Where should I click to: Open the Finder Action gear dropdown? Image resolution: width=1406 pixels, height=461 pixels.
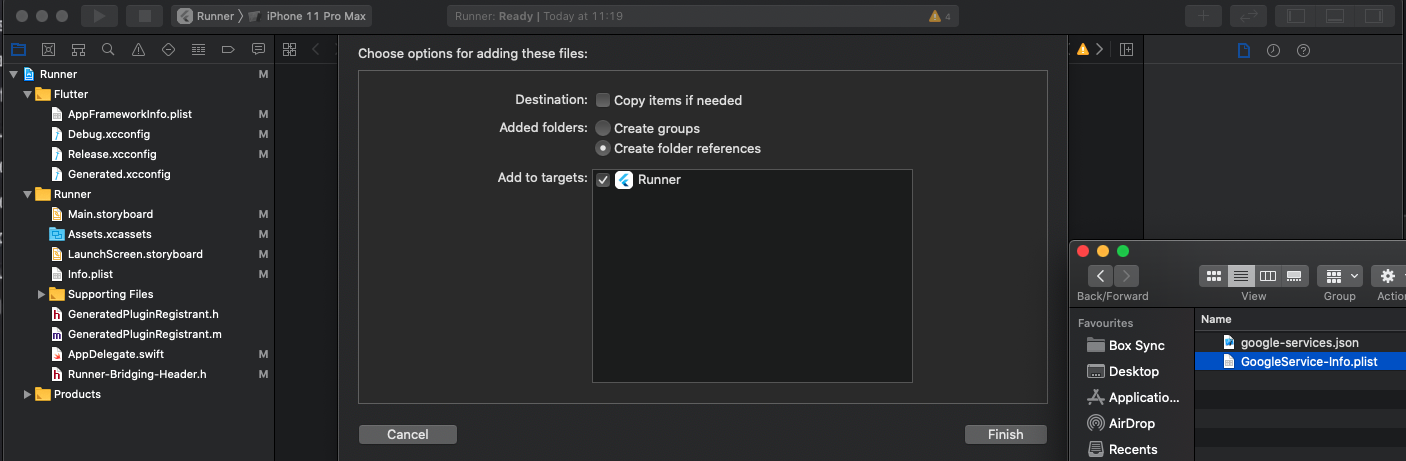tap(1388, 276)
